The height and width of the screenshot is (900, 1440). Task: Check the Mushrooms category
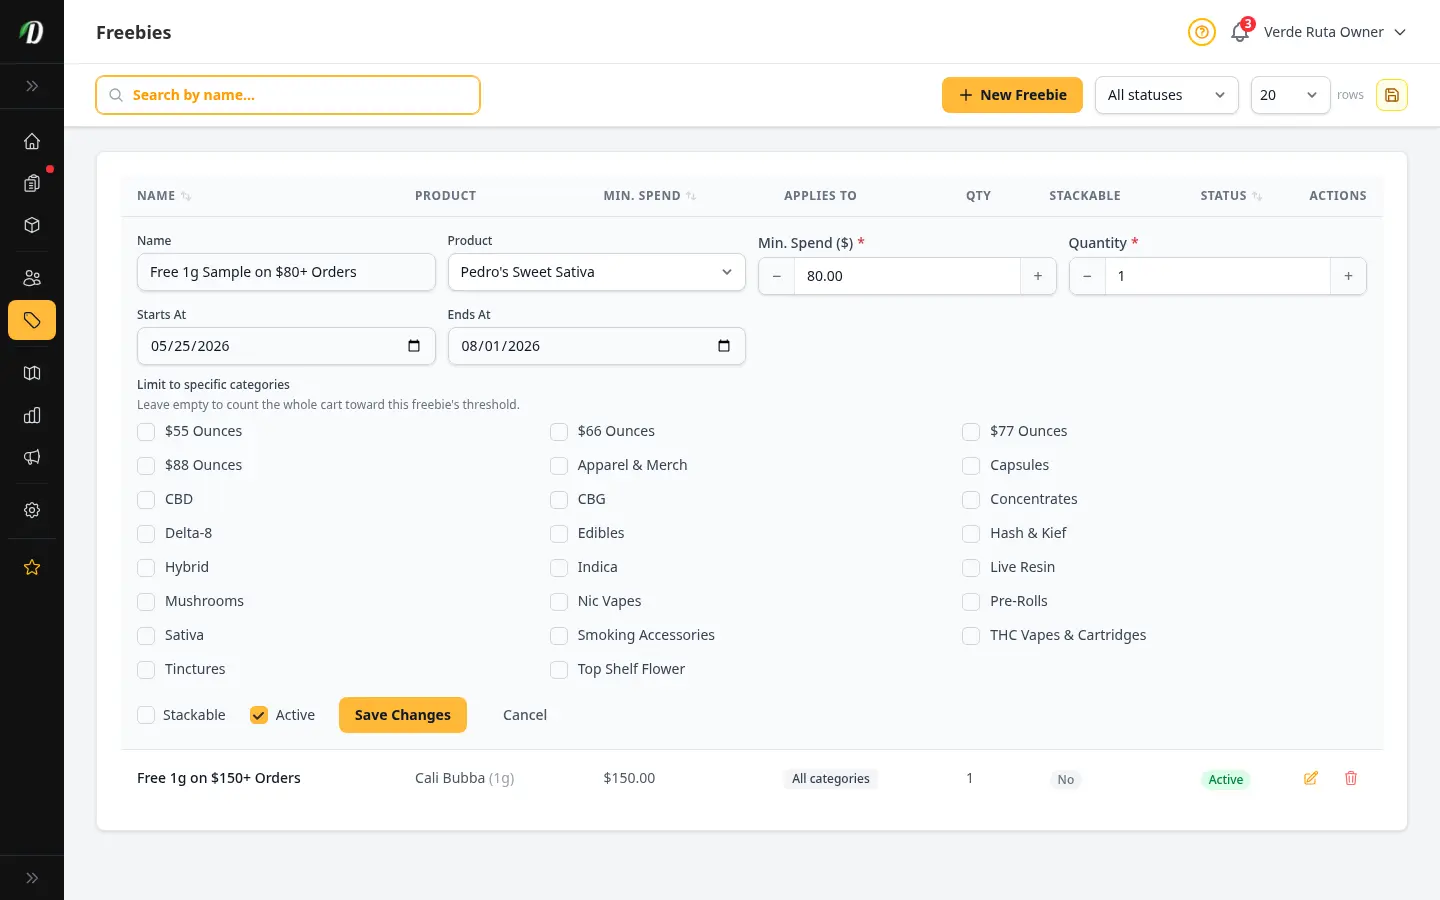coord(146,601)
